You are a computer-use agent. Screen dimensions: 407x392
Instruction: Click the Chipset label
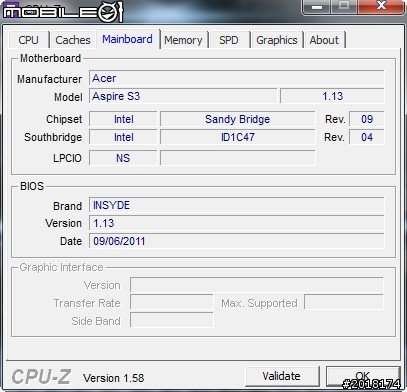click(x=64, y=119)
